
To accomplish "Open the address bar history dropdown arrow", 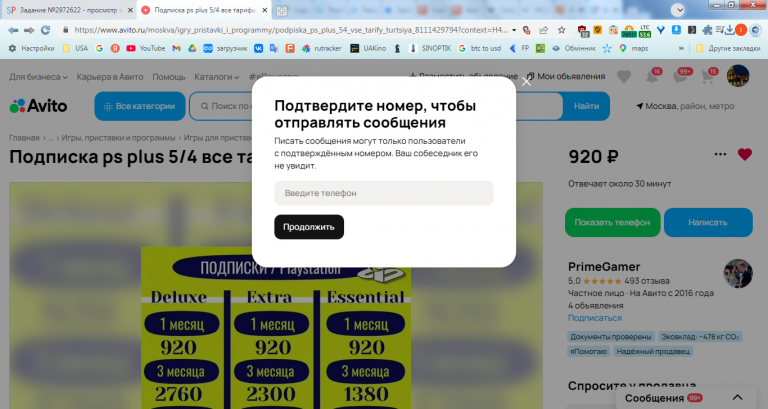I will pyautogui.click(x=514, y=30).
